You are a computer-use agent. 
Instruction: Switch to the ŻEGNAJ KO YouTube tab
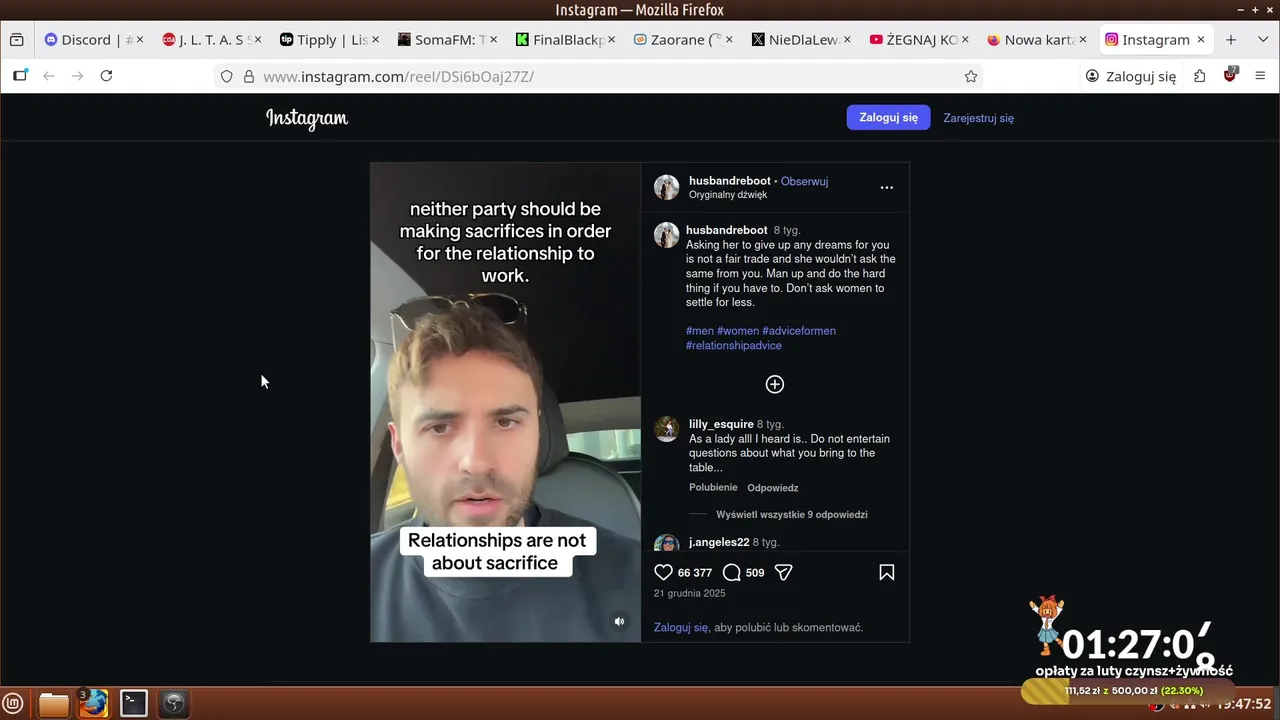point(919,40)
